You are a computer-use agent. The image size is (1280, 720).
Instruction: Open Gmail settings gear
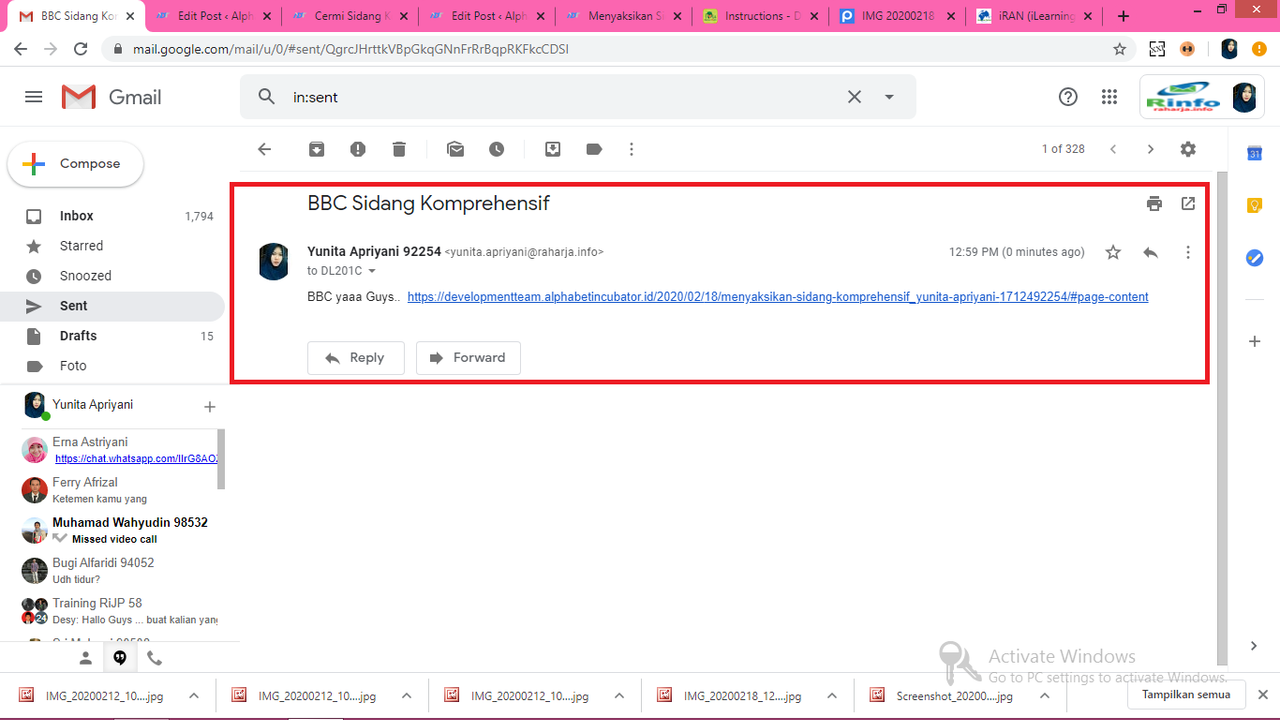(1188, 149)
